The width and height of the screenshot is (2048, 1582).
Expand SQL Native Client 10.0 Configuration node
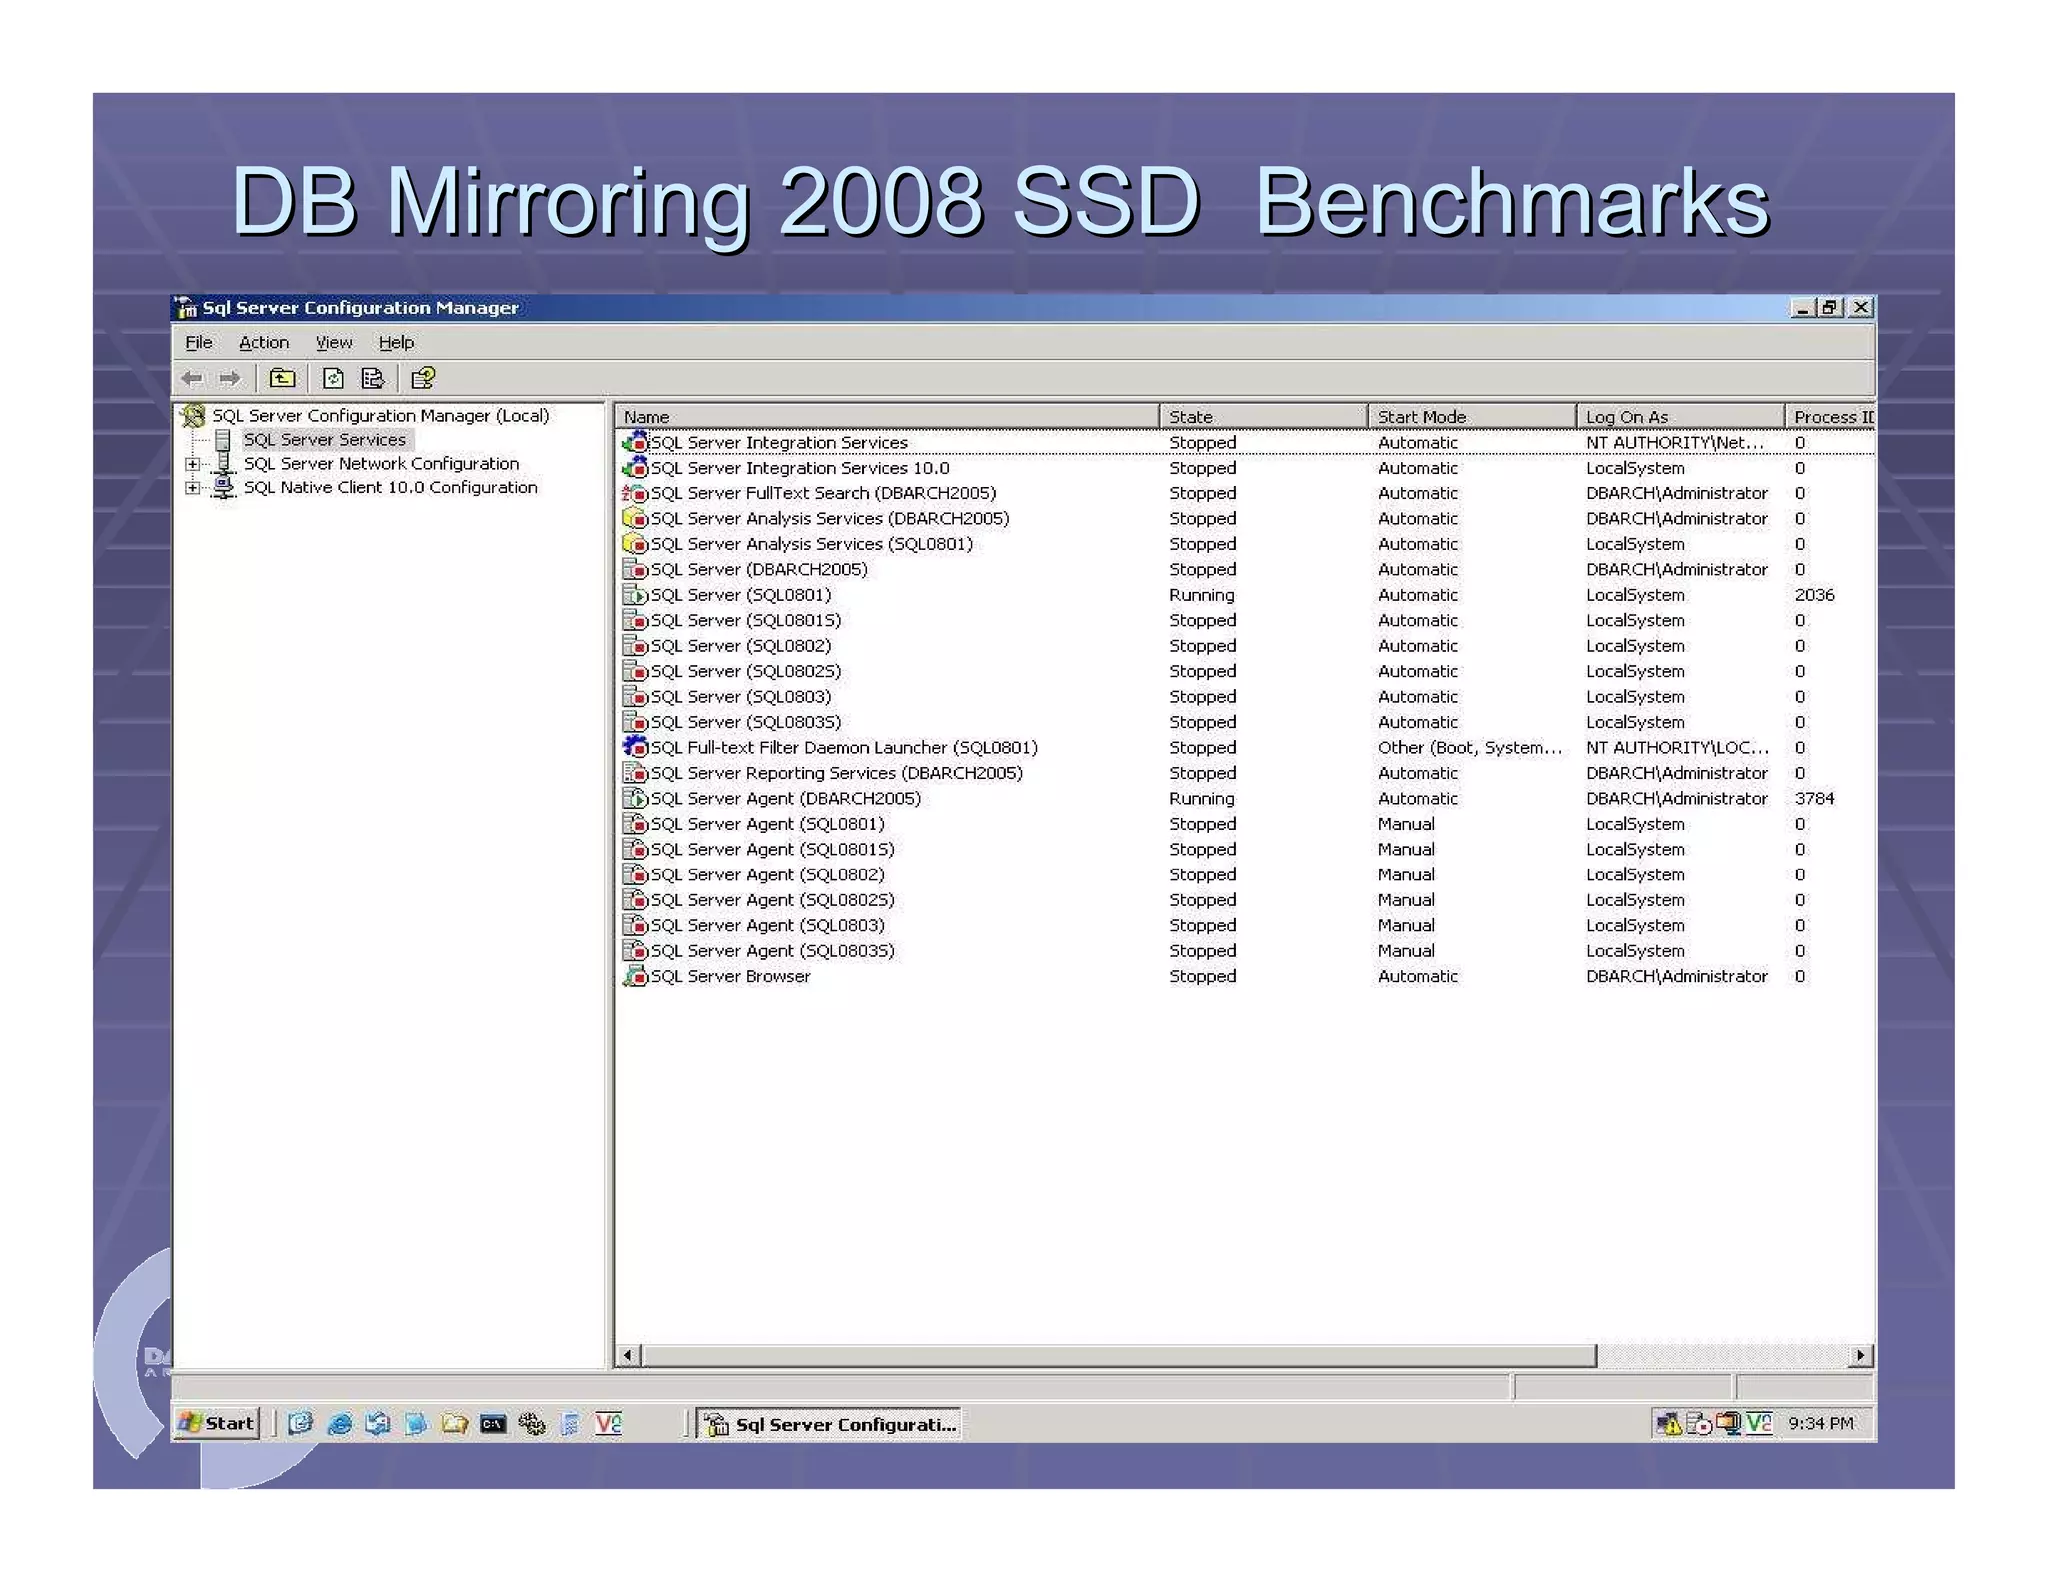click(x=192, y=488)
